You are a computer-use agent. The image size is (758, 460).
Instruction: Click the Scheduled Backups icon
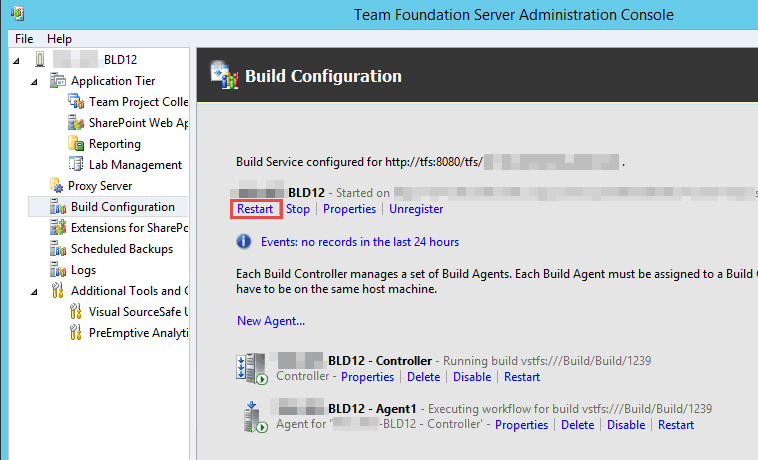(58, 248)
